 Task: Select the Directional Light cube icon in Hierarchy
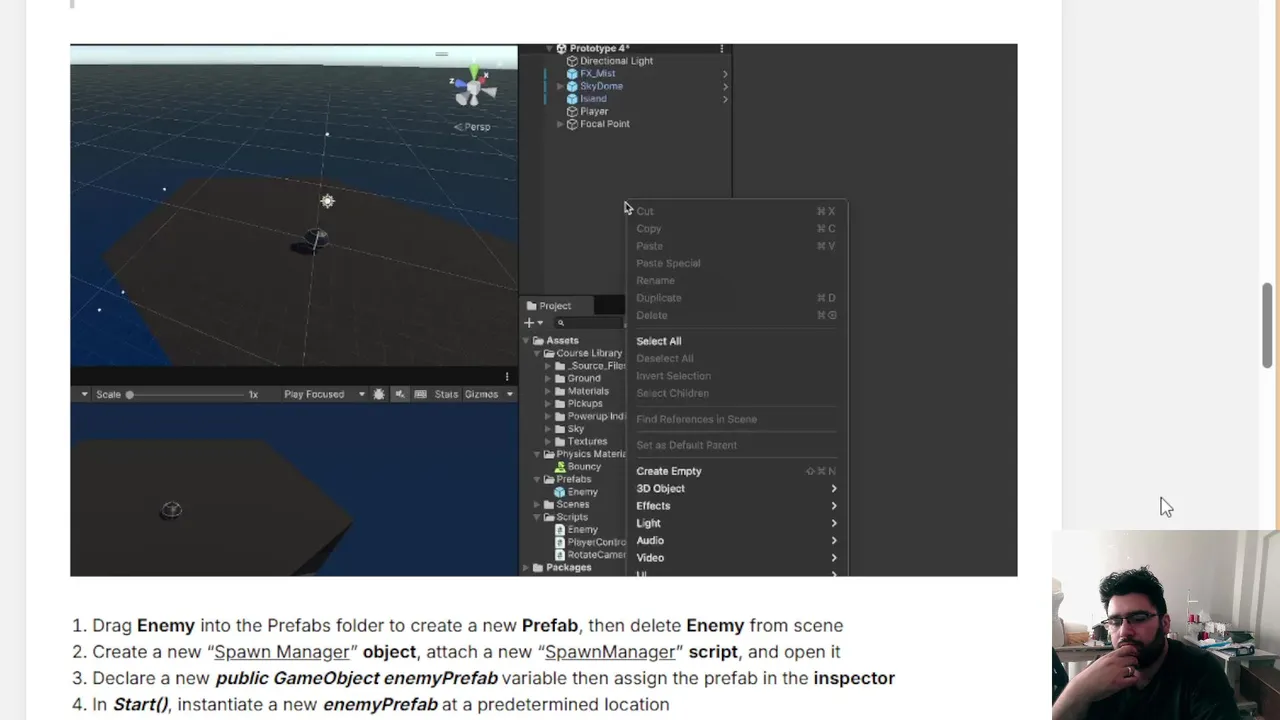point(573,61)
